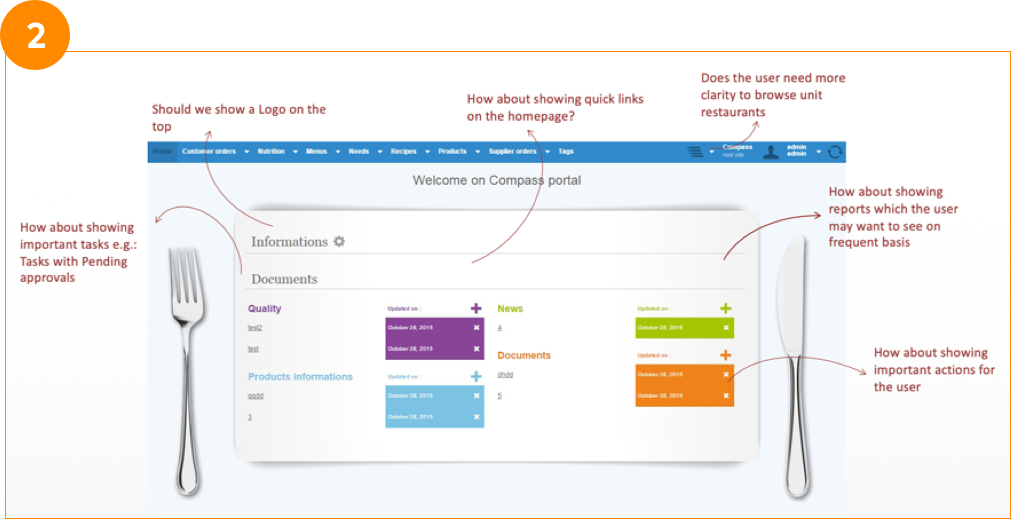1012x520 pixels.
Task: Click the orange plus for Documents
Action: (726, 355)
